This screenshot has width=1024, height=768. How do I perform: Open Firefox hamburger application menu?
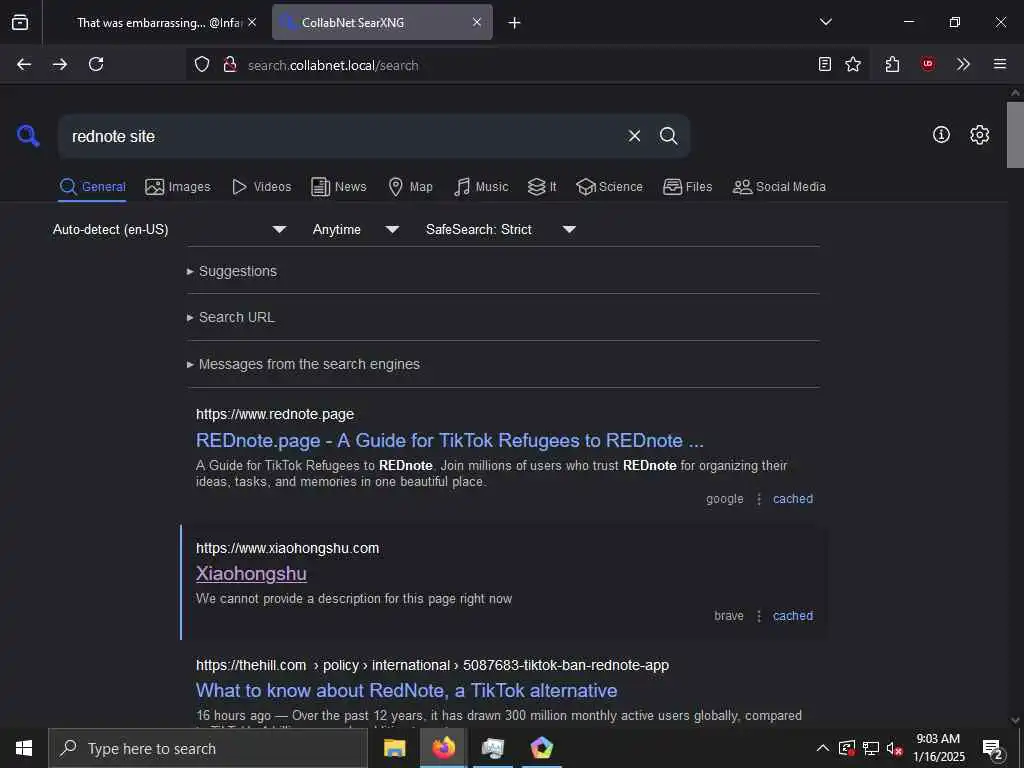(x=1000, y=64)
